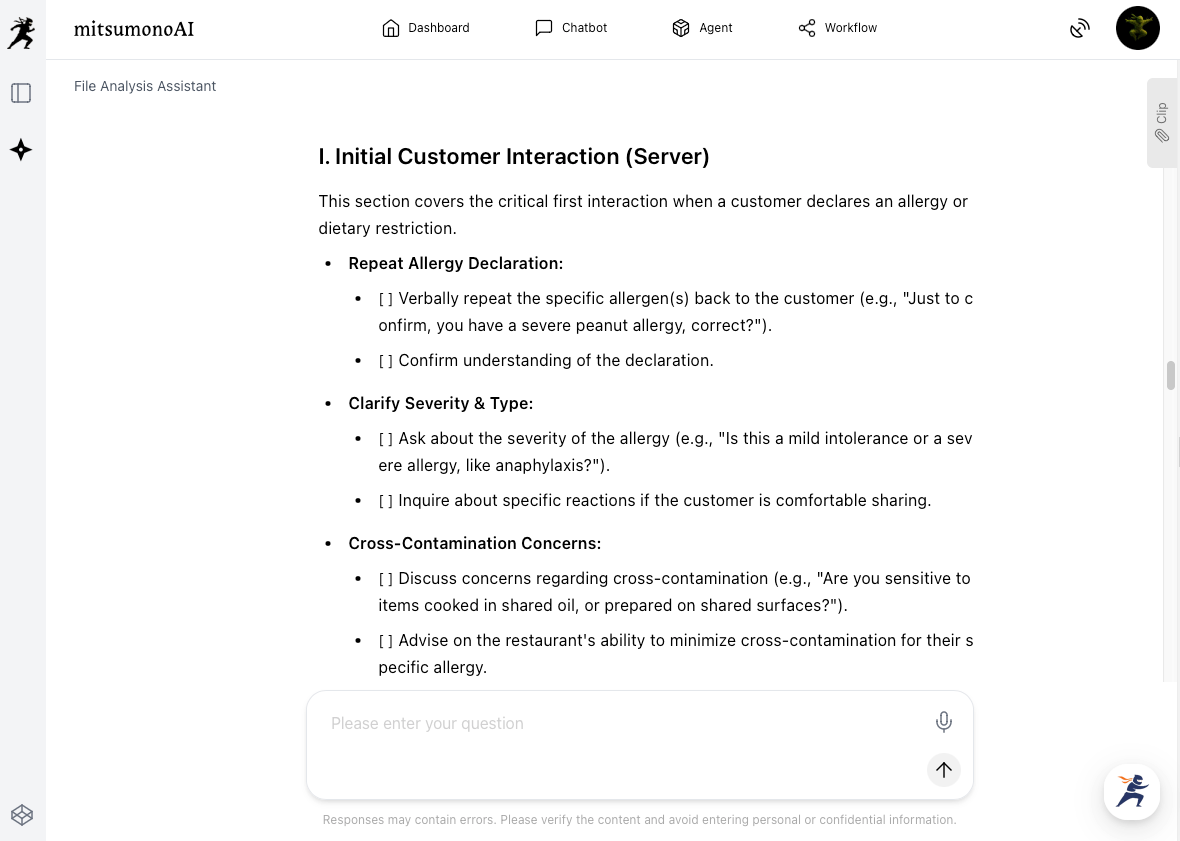Open the floating ninja assistant button

click(1131, 792)
